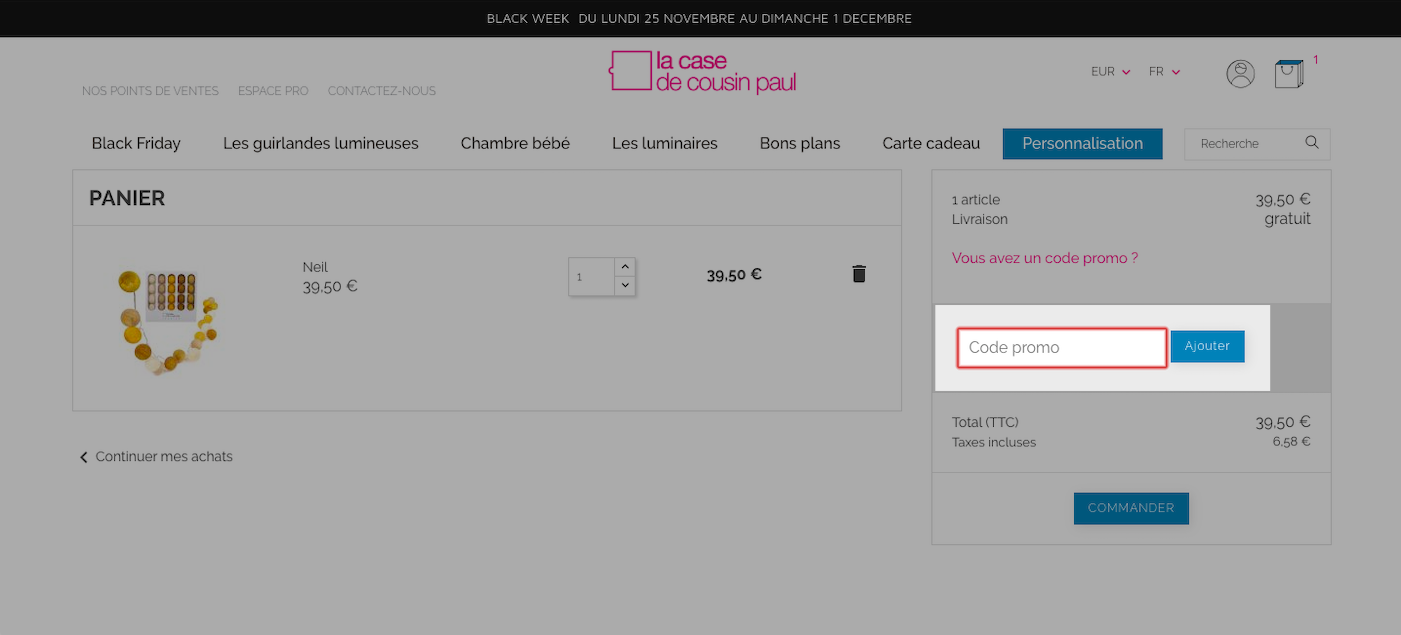Image resolution: width=1401 pixels, height=635 pixels.
Task: Click the PANIER heading
Action: [127, 198]
